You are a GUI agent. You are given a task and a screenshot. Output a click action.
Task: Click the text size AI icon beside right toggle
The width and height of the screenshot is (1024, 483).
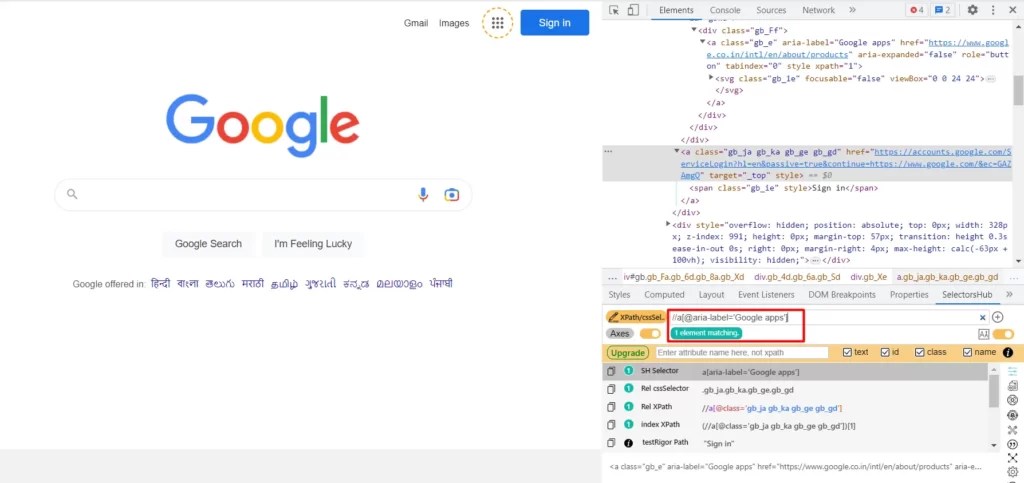tap(984, 334)
